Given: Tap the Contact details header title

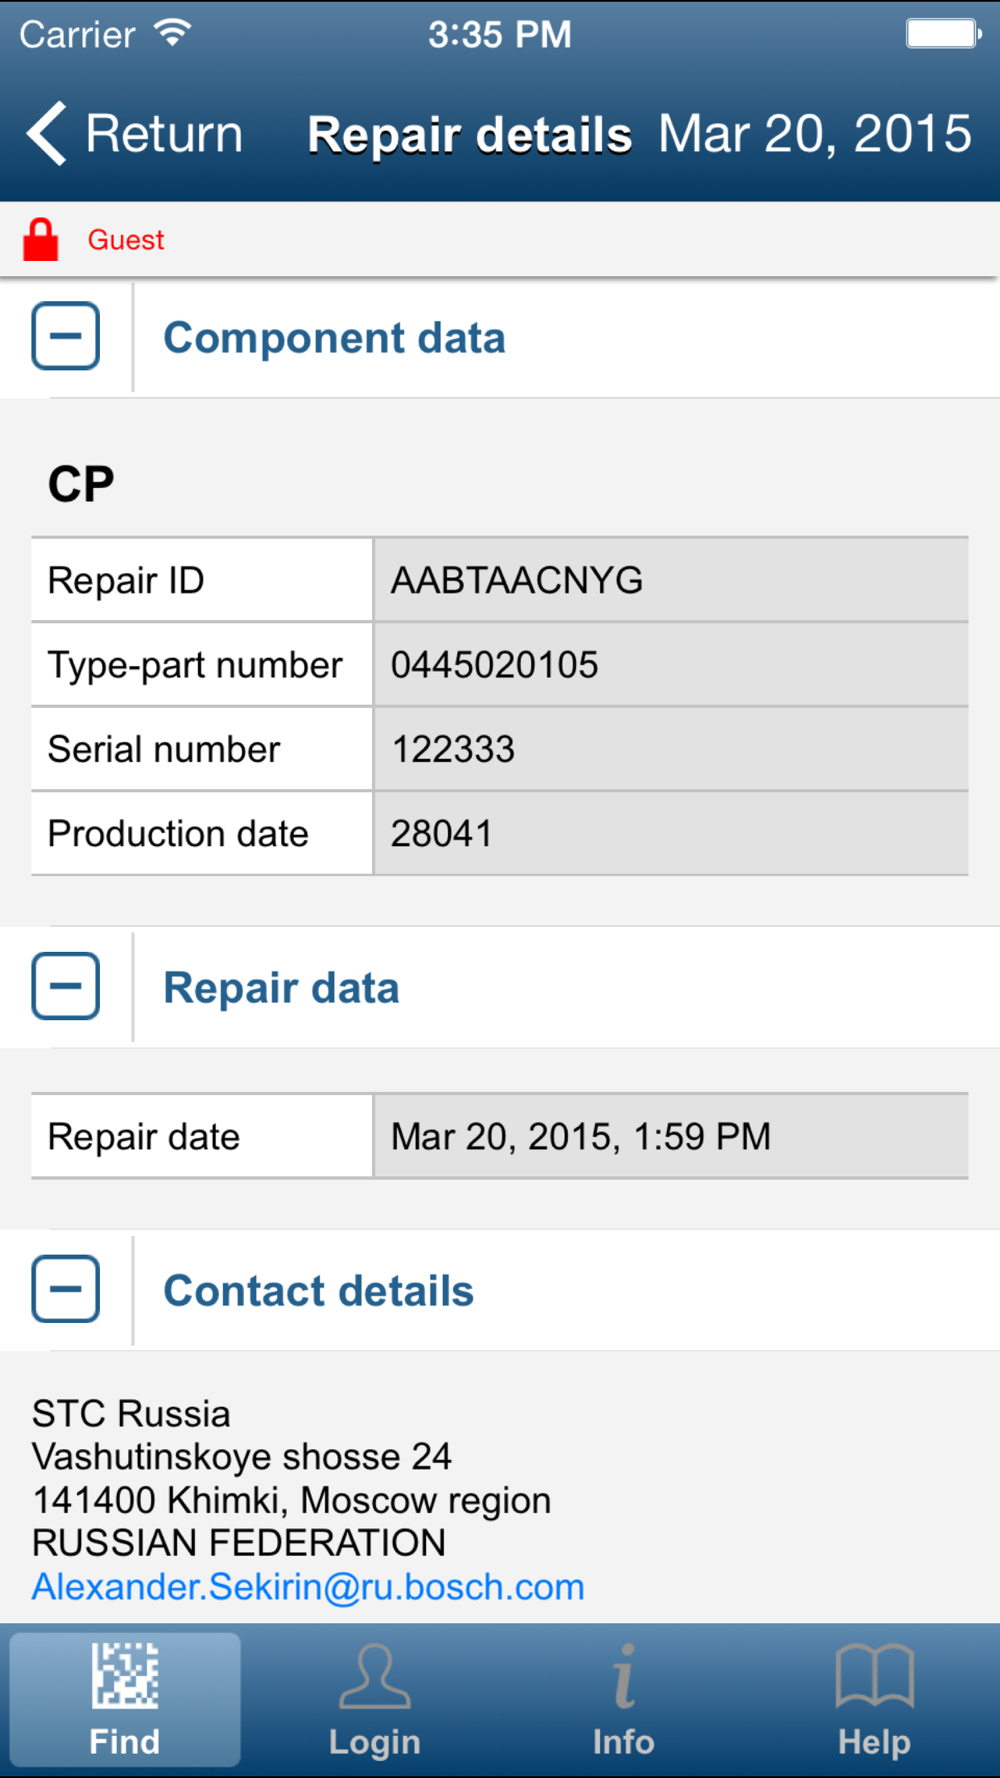Looking at the screenshot, I should pyautogui.click(x=318, y=1291).
